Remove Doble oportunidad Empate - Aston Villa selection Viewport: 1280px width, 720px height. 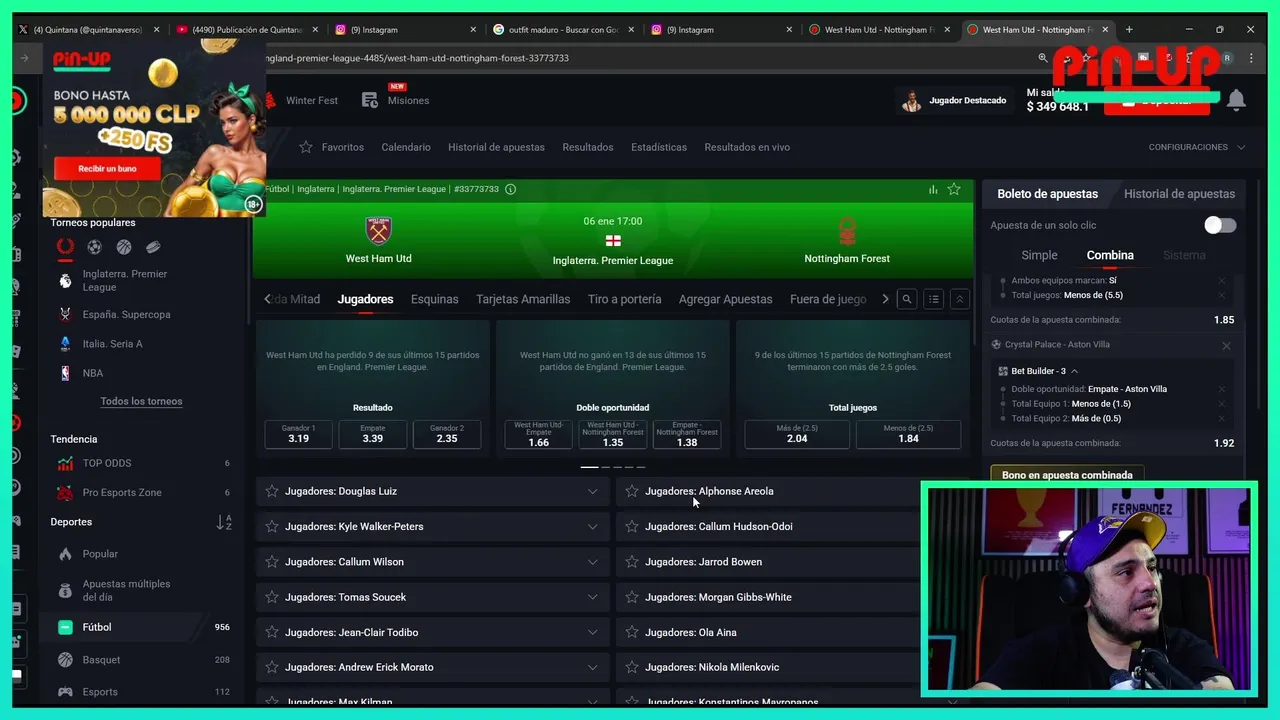pyautogui.click(x=1221, y=389)
